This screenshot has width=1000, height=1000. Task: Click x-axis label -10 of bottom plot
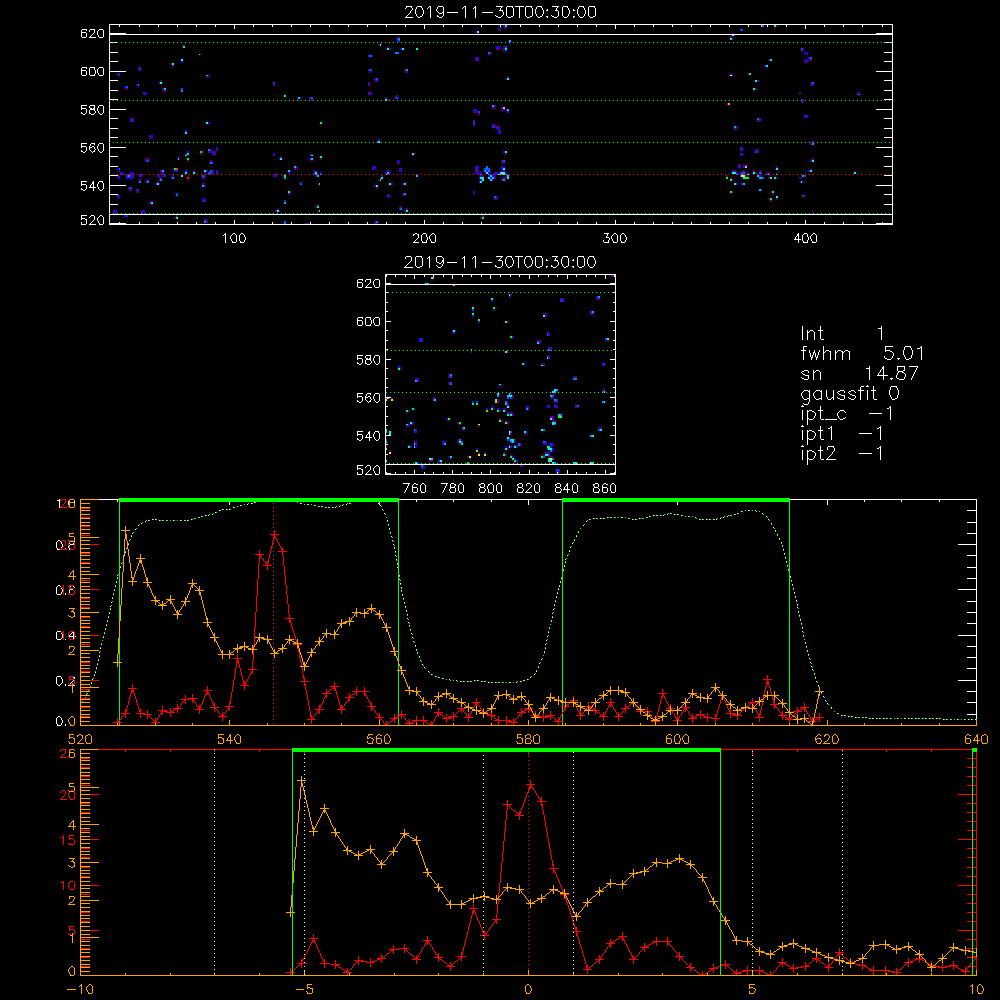pyautogui.click(x=80, y=989)
